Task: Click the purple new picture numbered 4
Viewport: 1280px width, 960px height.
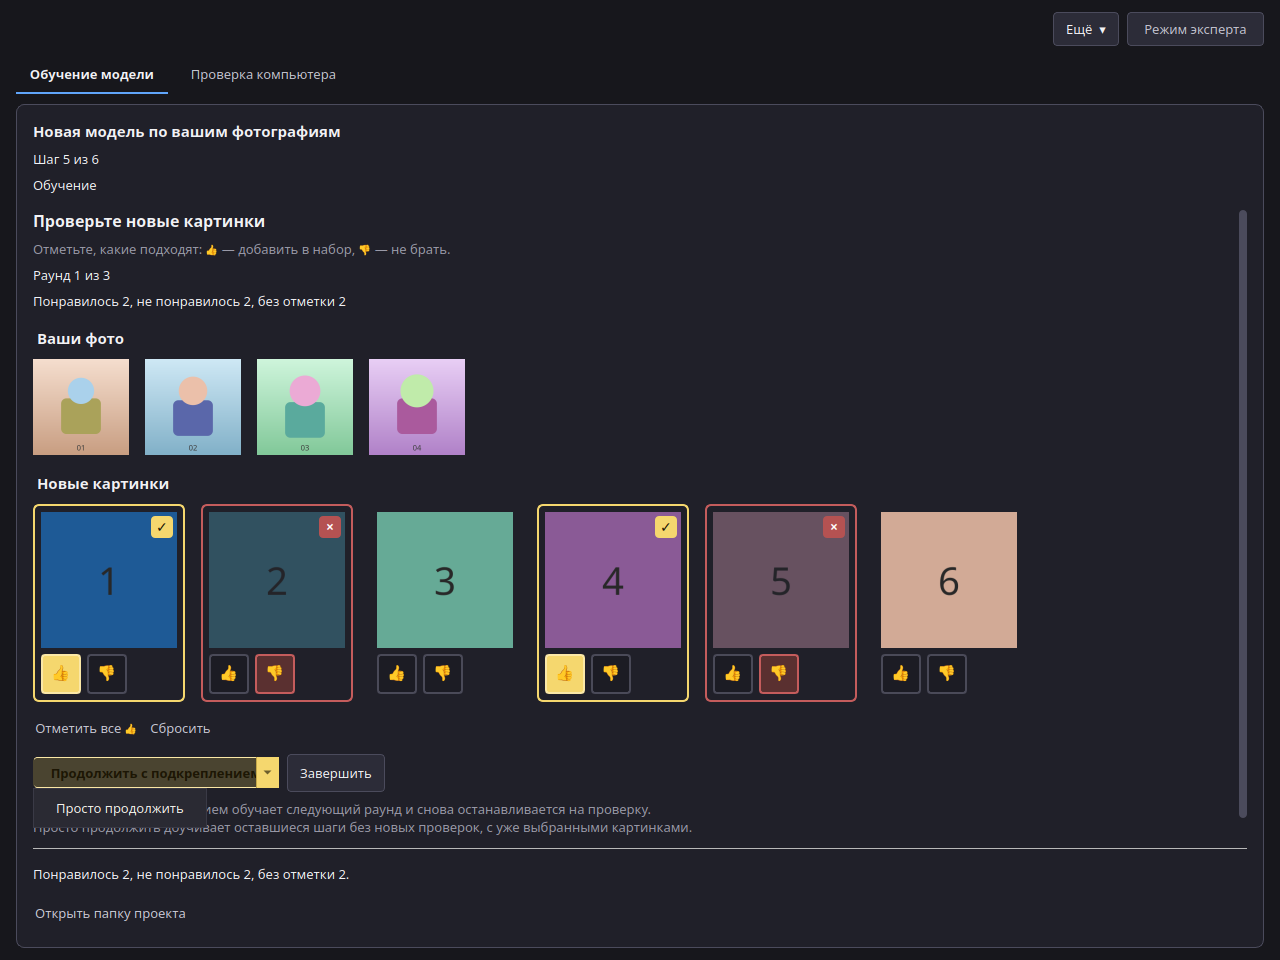Action: pyautogui.click(x=613, y=580)
